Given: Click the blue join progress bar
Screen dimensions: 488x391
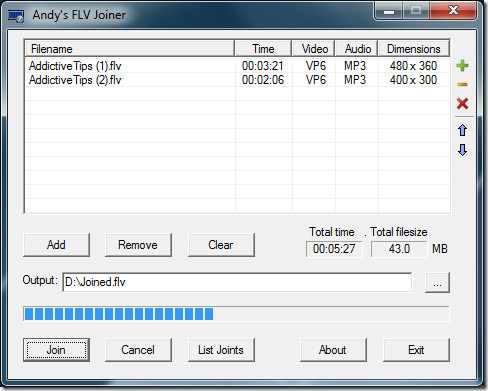Looking at the screenshot, I should click(x=236, y=314).
